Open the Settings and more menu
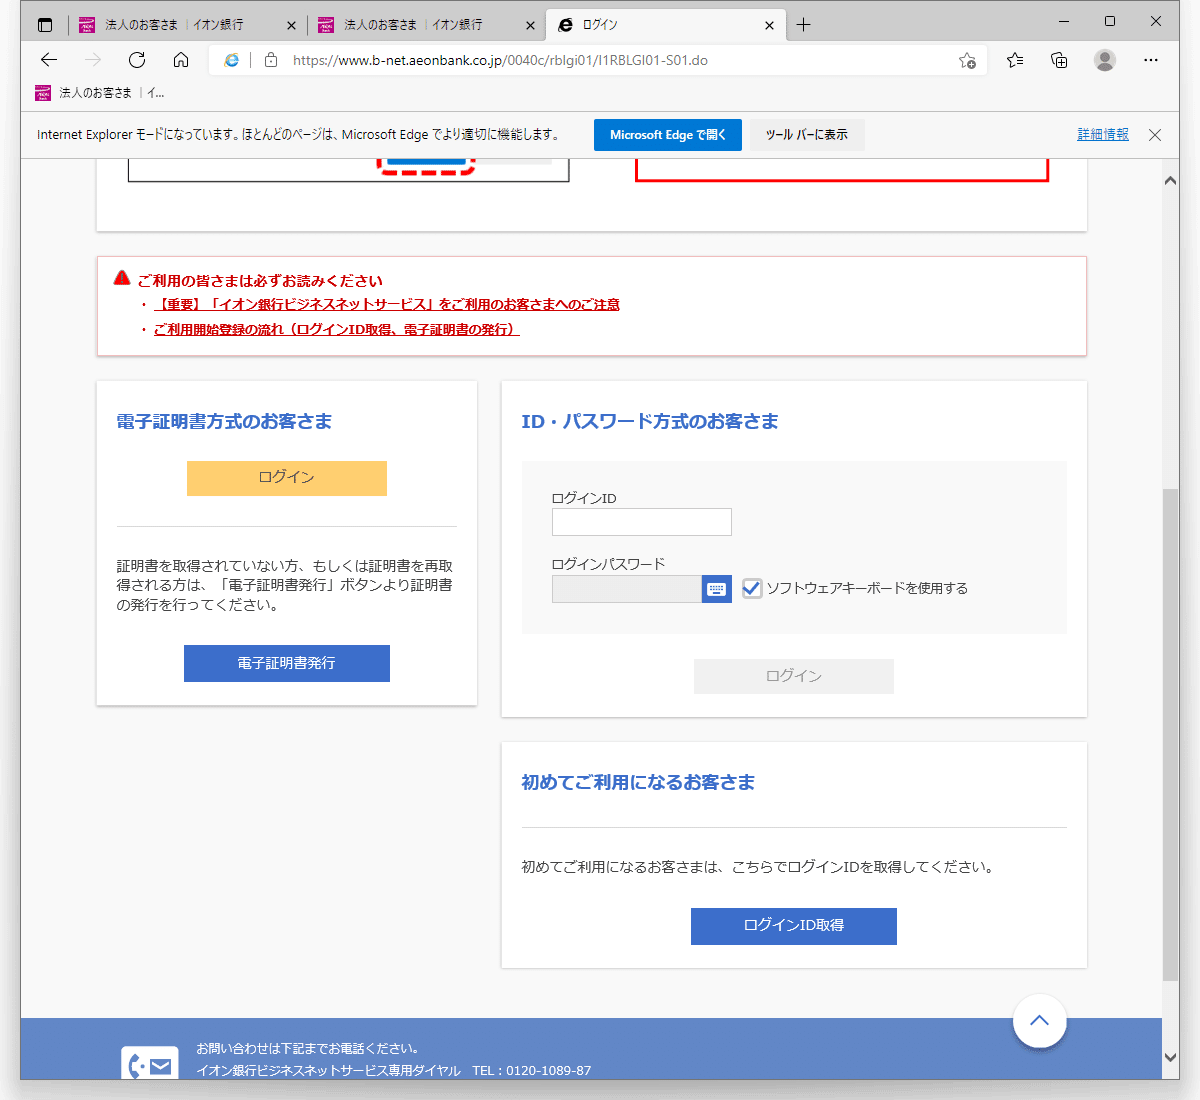The width and height of the screenshot is (1200, 1100). [x=1151, y=60]
